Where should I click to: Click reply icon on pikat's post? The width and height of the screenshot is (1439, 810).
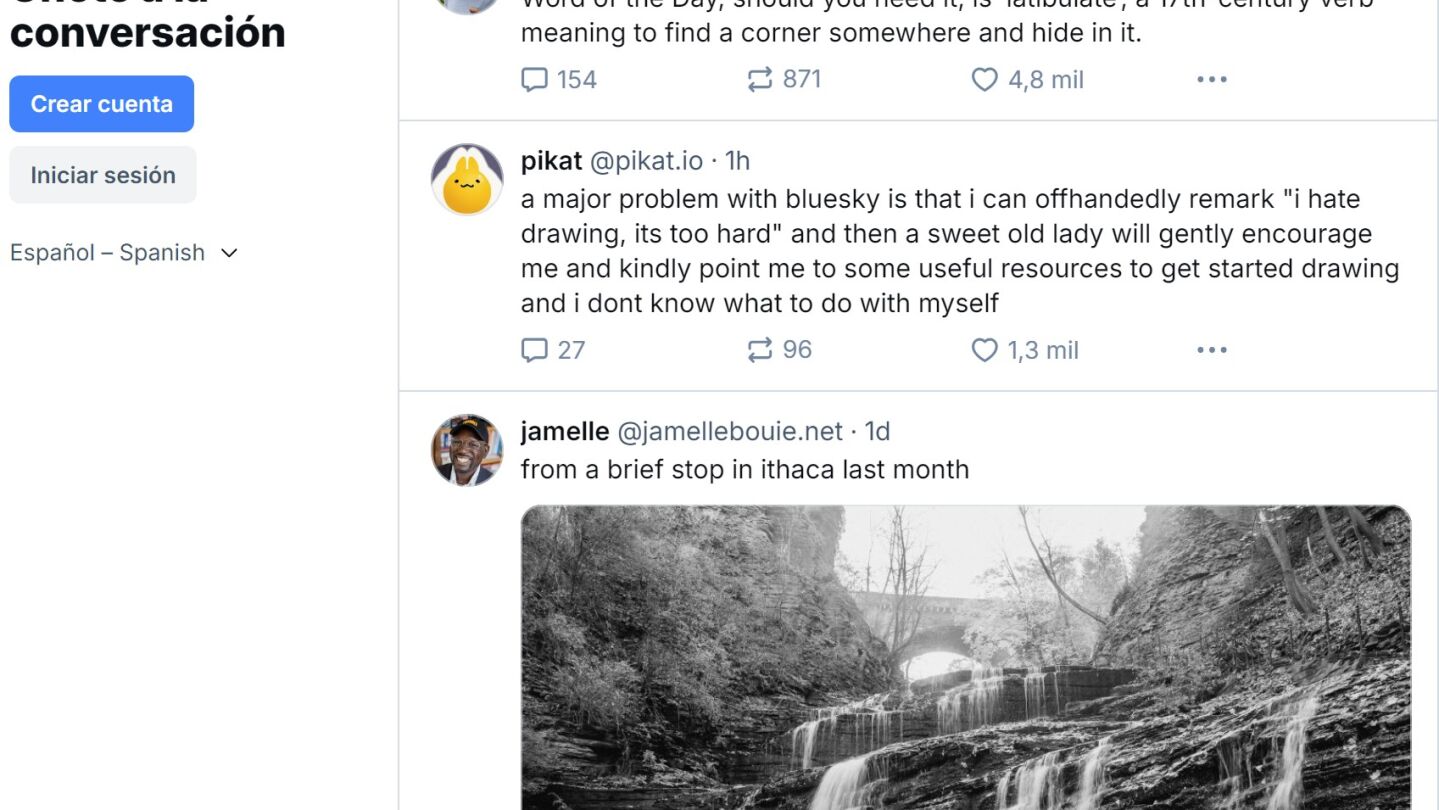pos(535,350)
